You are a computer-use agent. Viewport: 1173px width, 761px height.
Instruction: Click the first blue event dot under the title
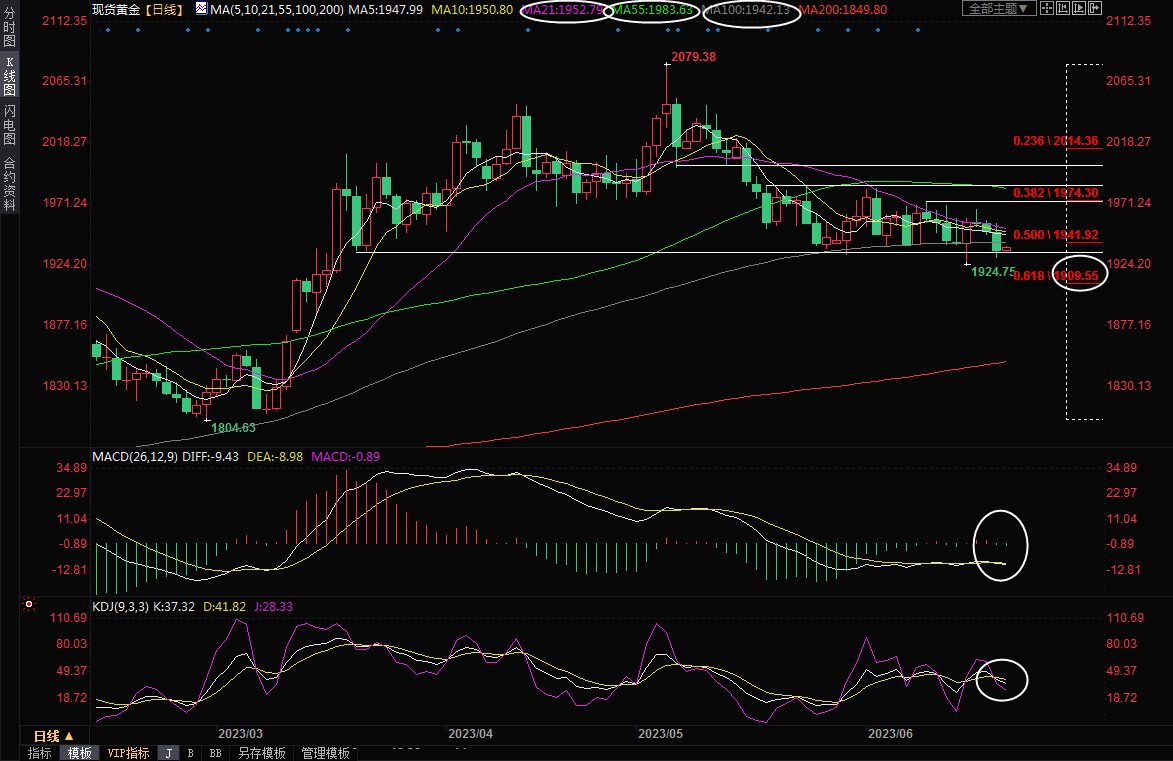(x=107, y=29)
